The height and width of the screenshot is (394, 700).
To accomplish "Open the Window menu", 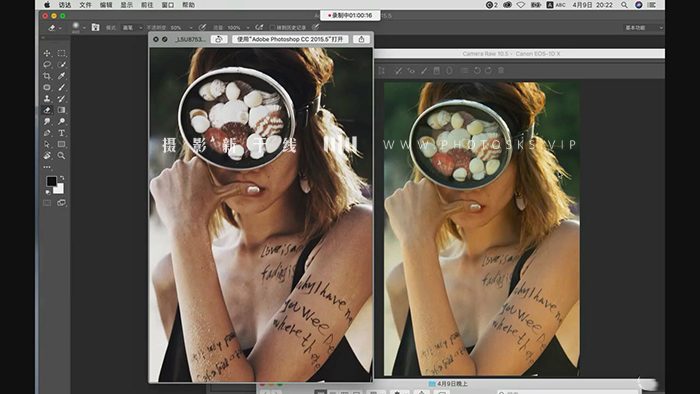I will point(167,5).
